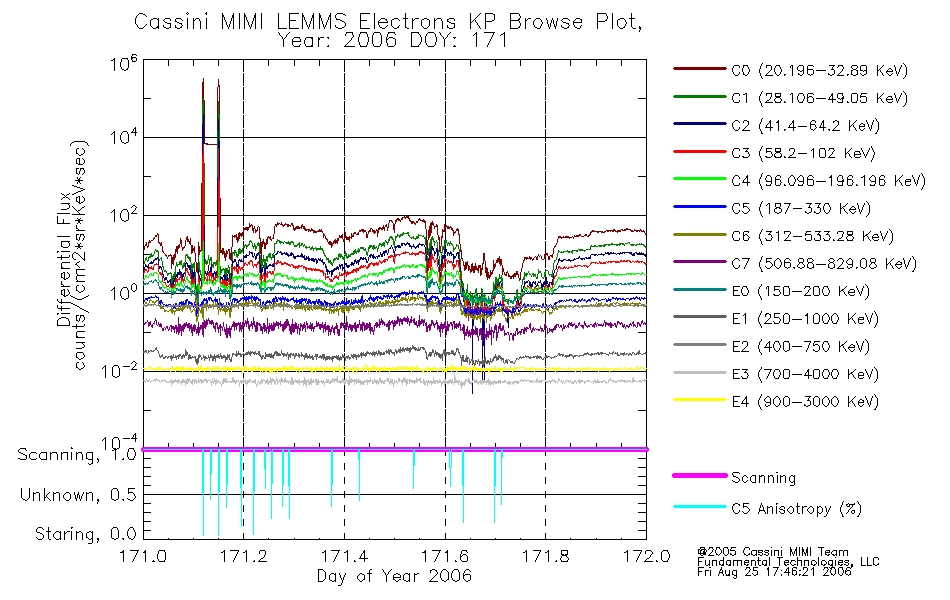
Task: Click the E3 (700-4000 KeV) legend label
Action: tap(805, 374)
